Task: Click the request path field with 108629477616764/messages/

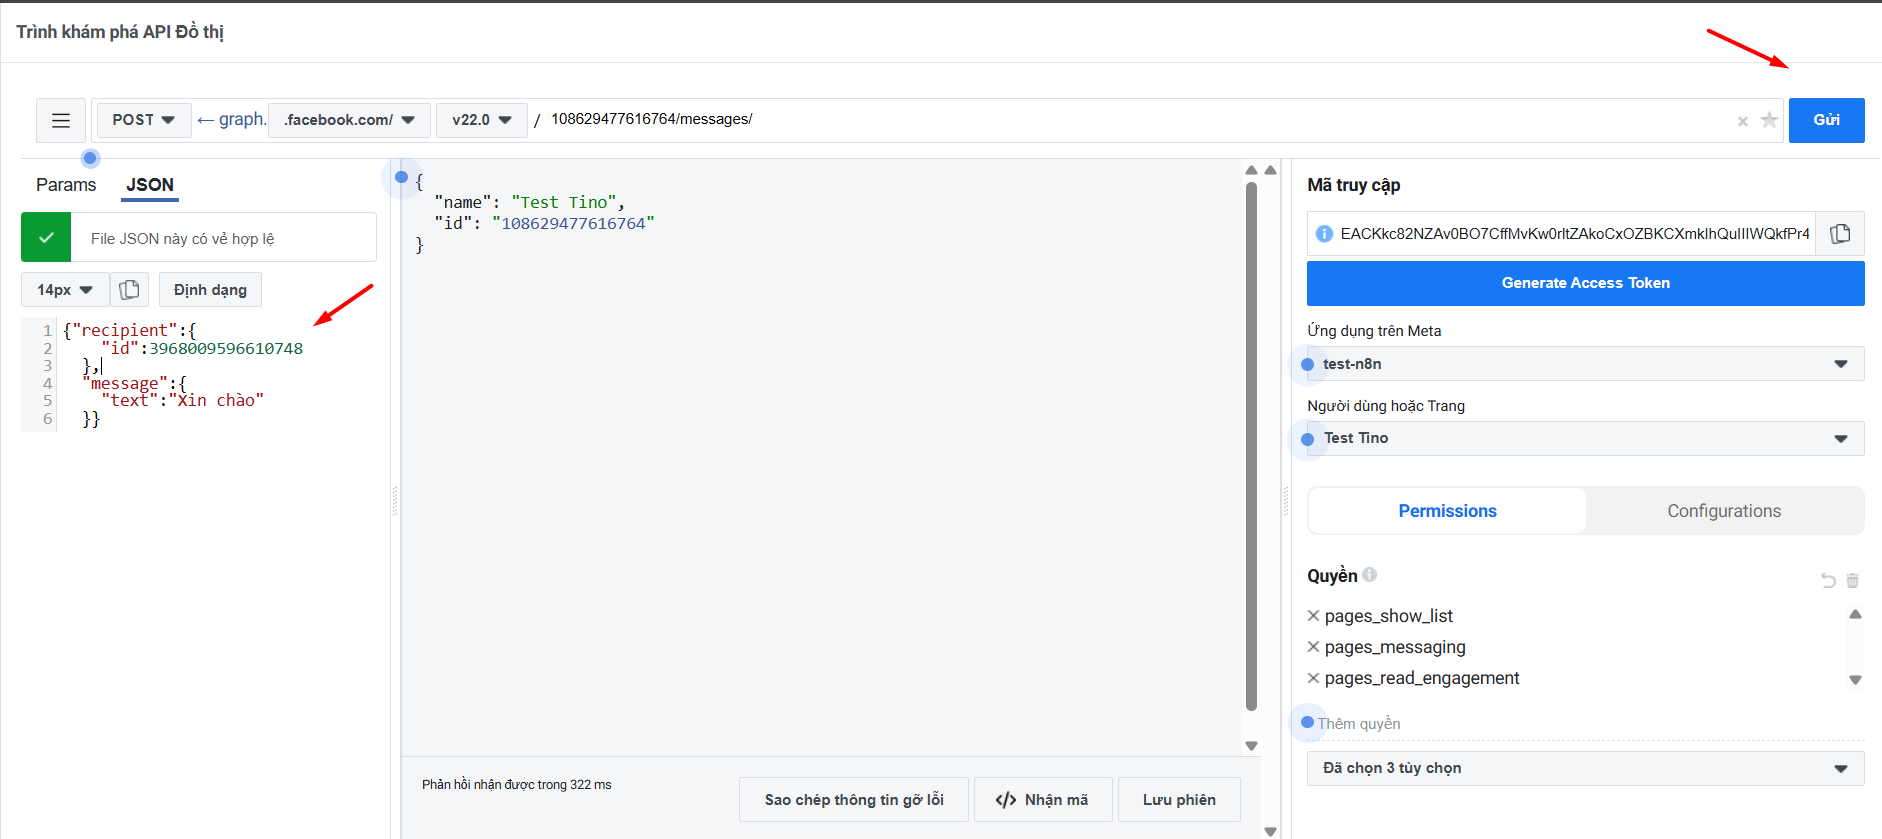Action: tap(1138, 119)
